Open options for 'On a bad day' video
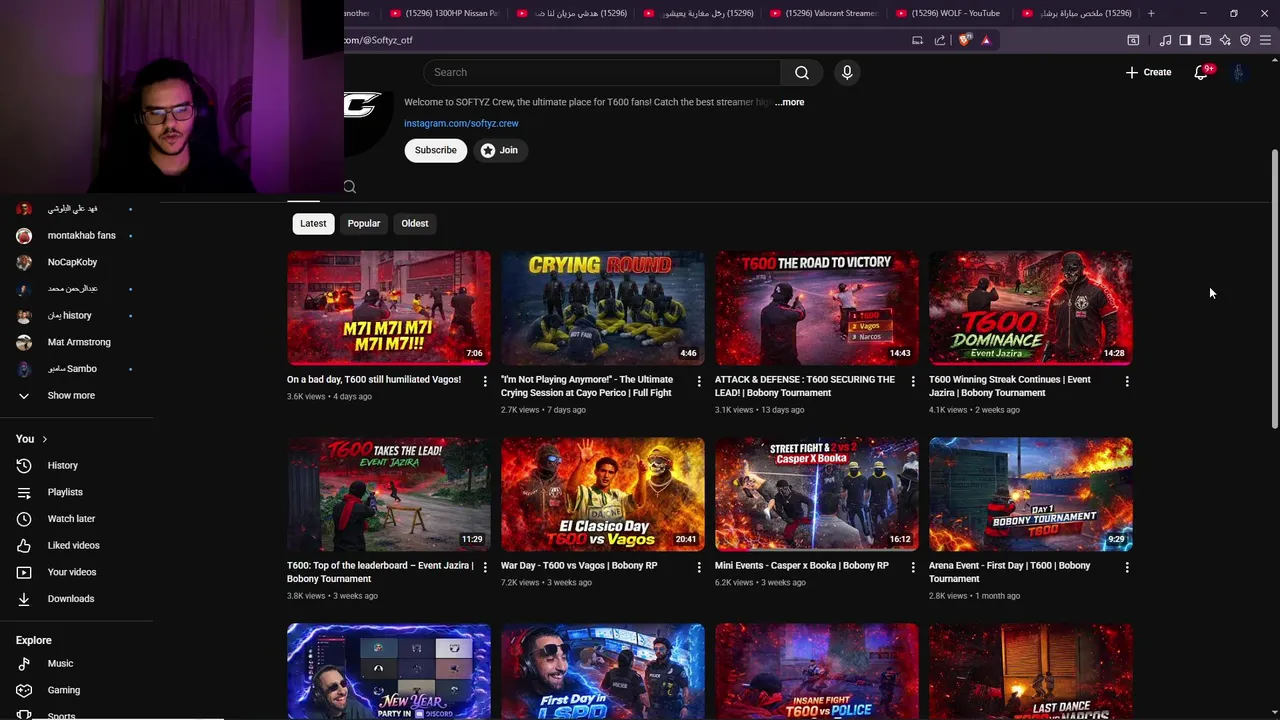This screenshot has height=720, width=1280. click(485, 381)
